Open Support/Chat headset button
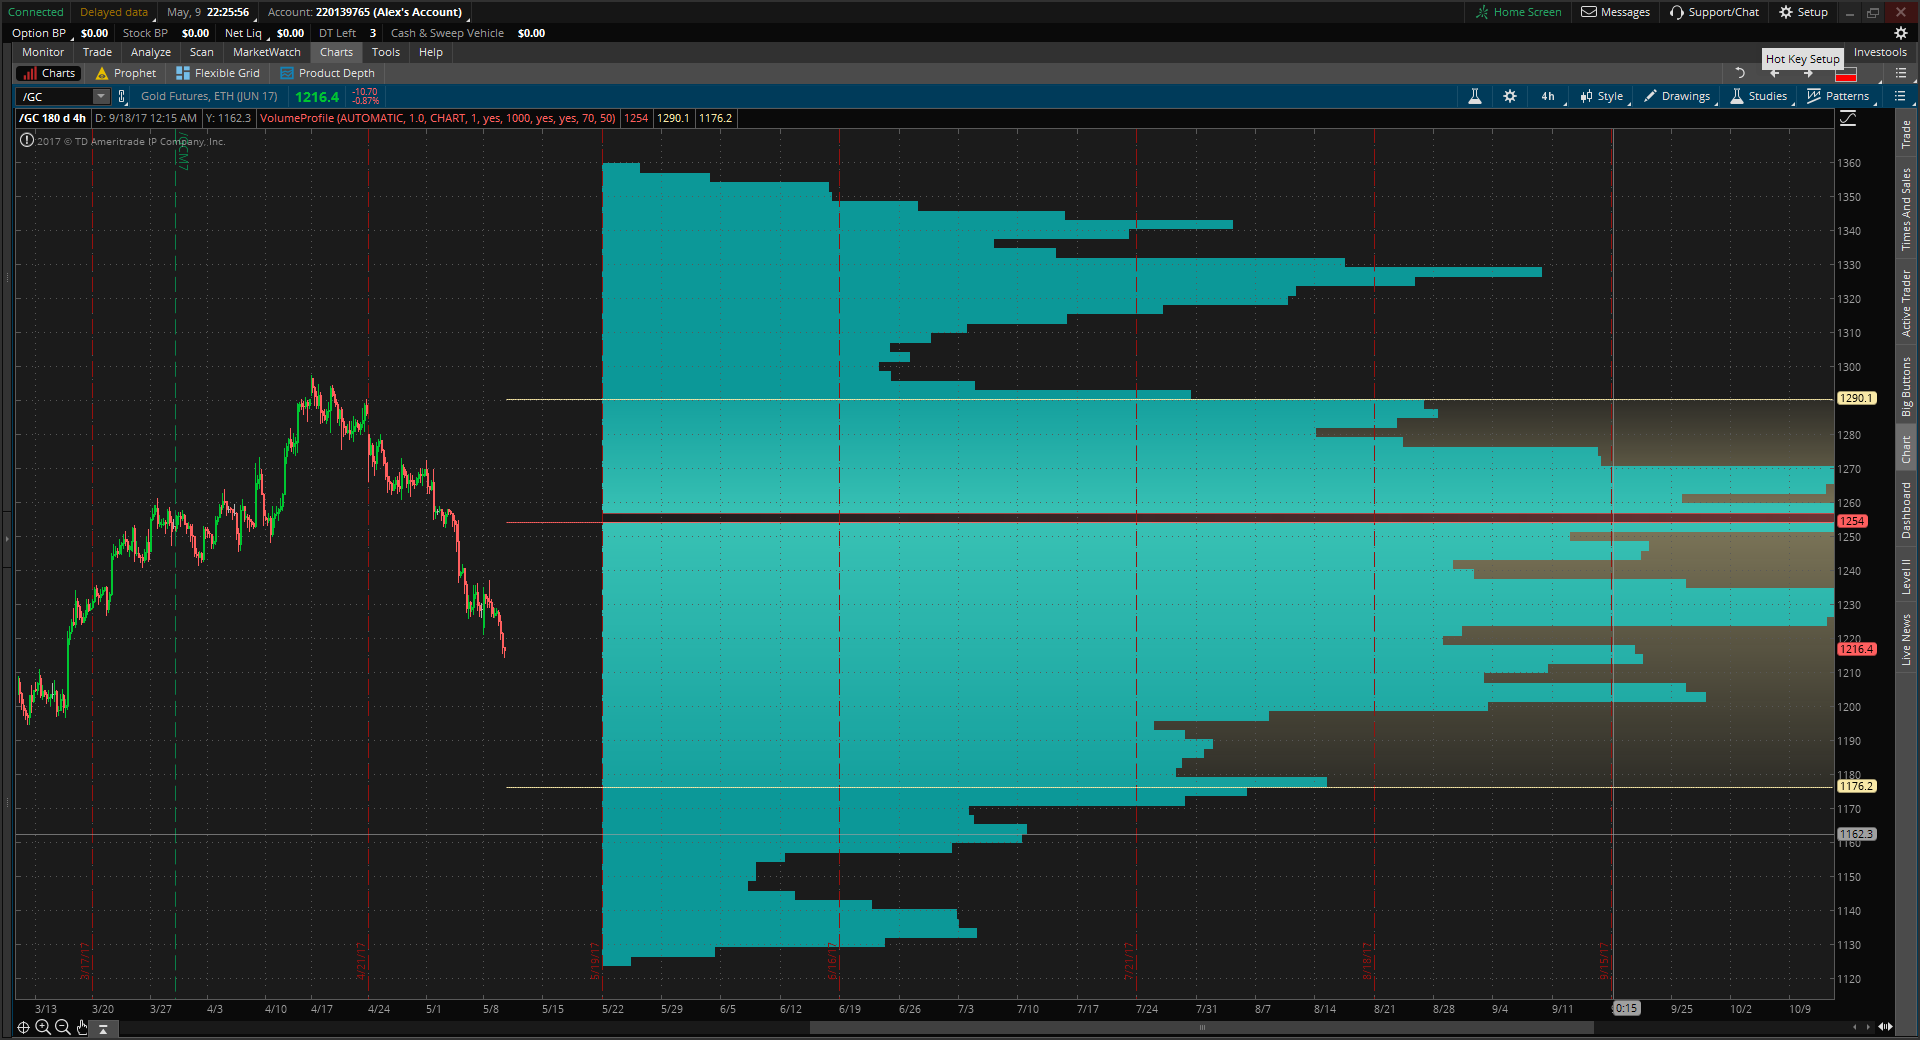Viewport: 1920px width, 1040px height. coord(1714,12)
